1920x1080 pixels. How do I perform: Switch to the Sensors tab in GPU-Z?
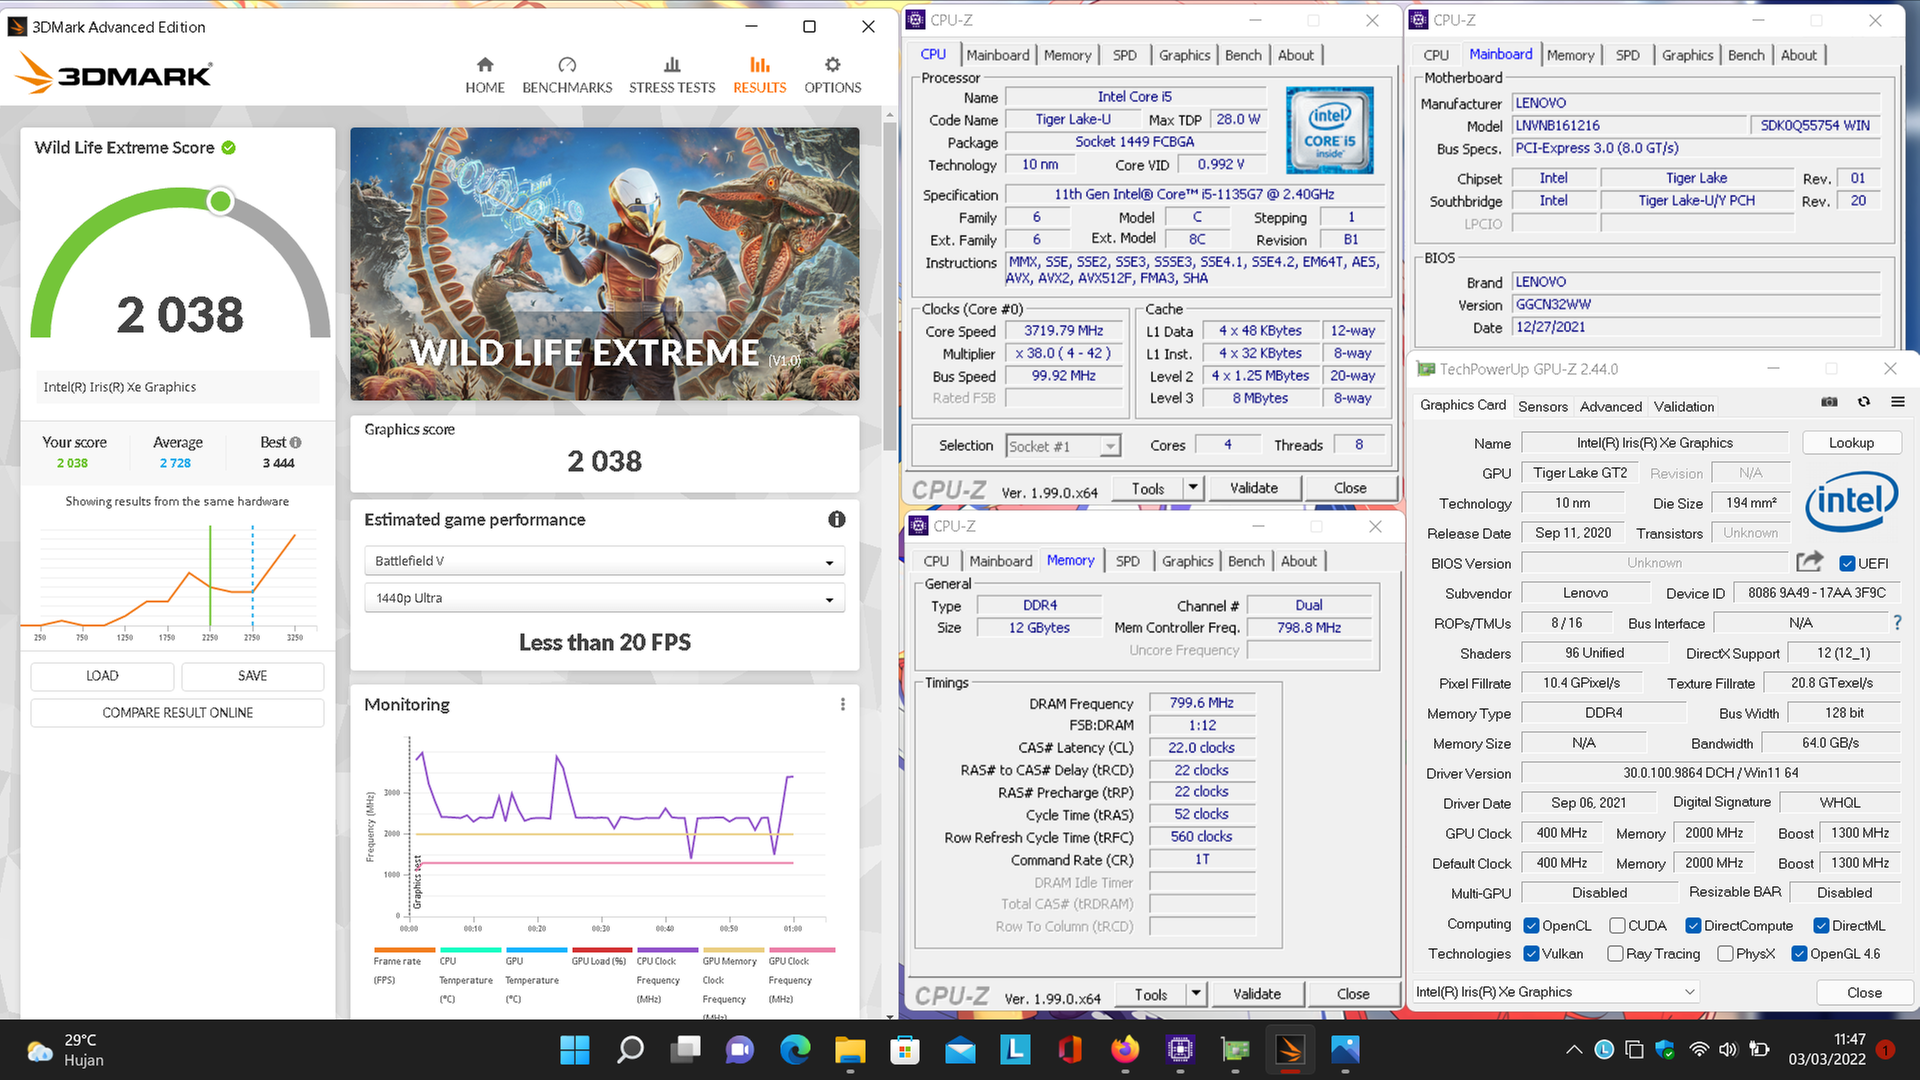coord(1543,406)
